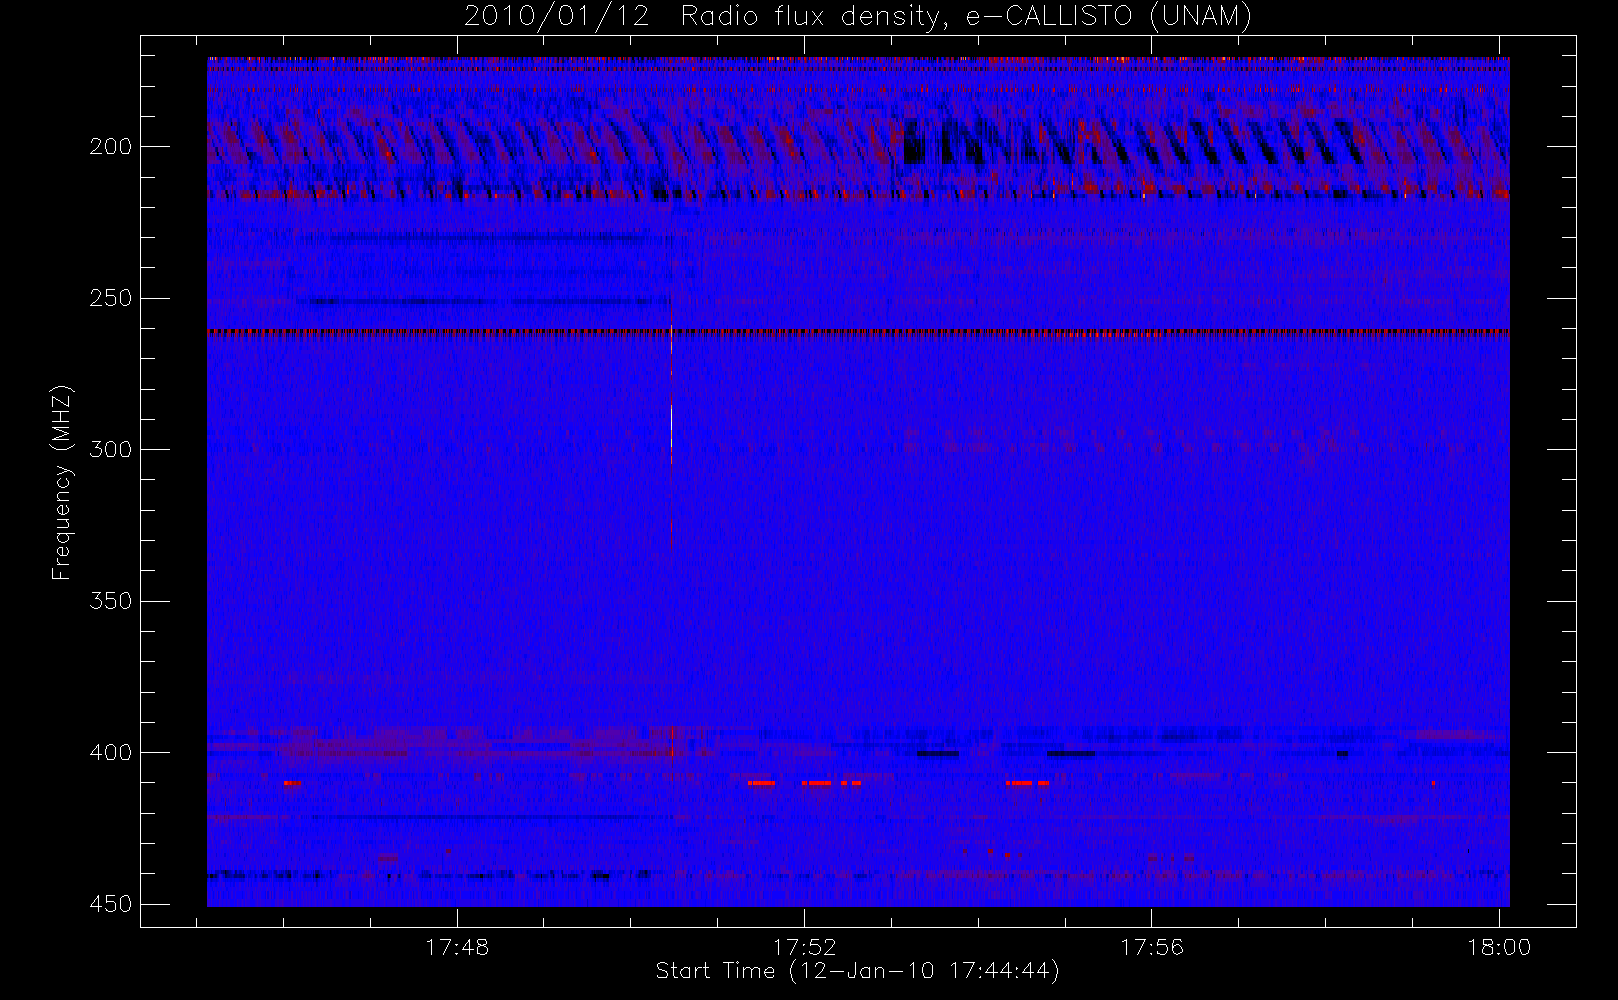Image resolution: width=1618 pixels, height=1000 pixels.
Task: Click the 400 frequency tick label
Action: (x=111, y=752)
